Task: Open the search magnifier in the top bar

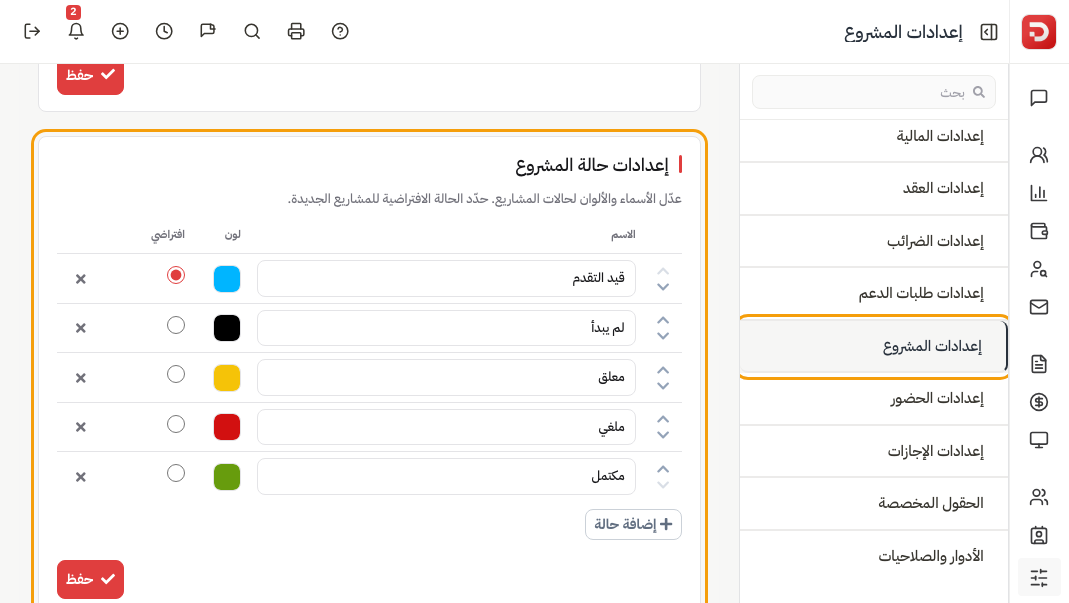Action: point(252,31)
